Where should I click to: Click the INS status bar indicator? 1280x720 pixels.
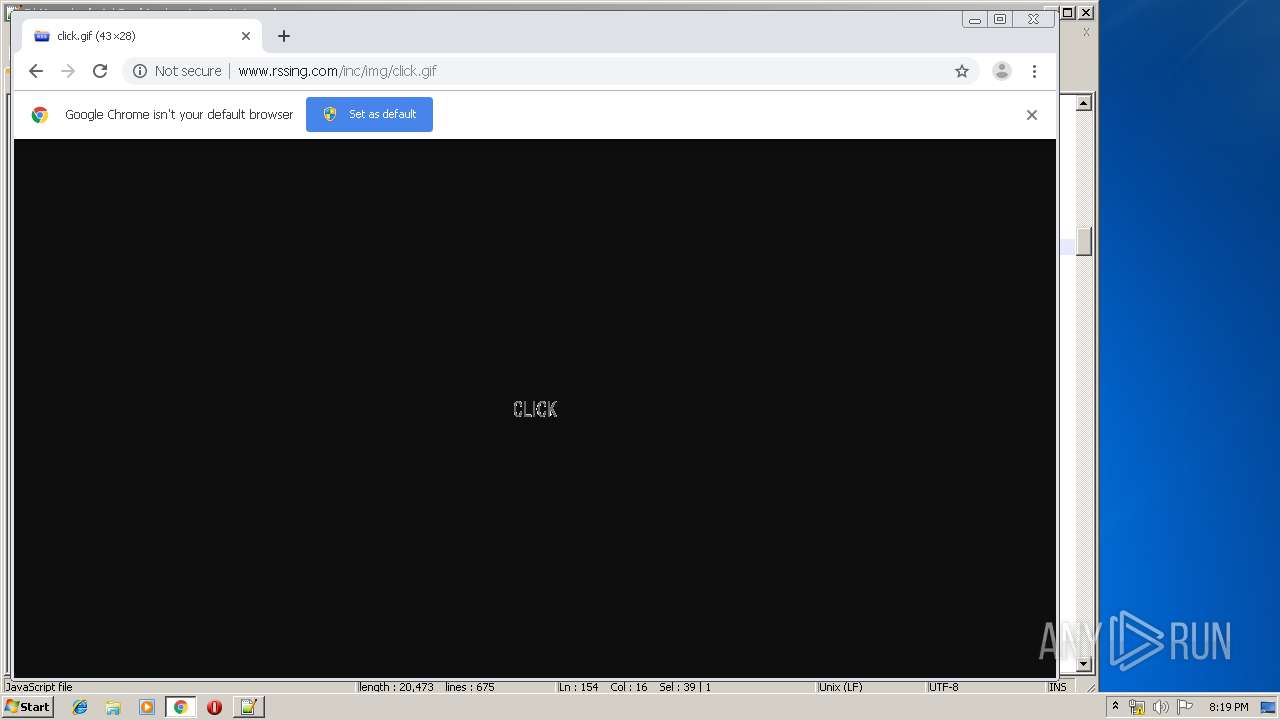click(1057, 687)
